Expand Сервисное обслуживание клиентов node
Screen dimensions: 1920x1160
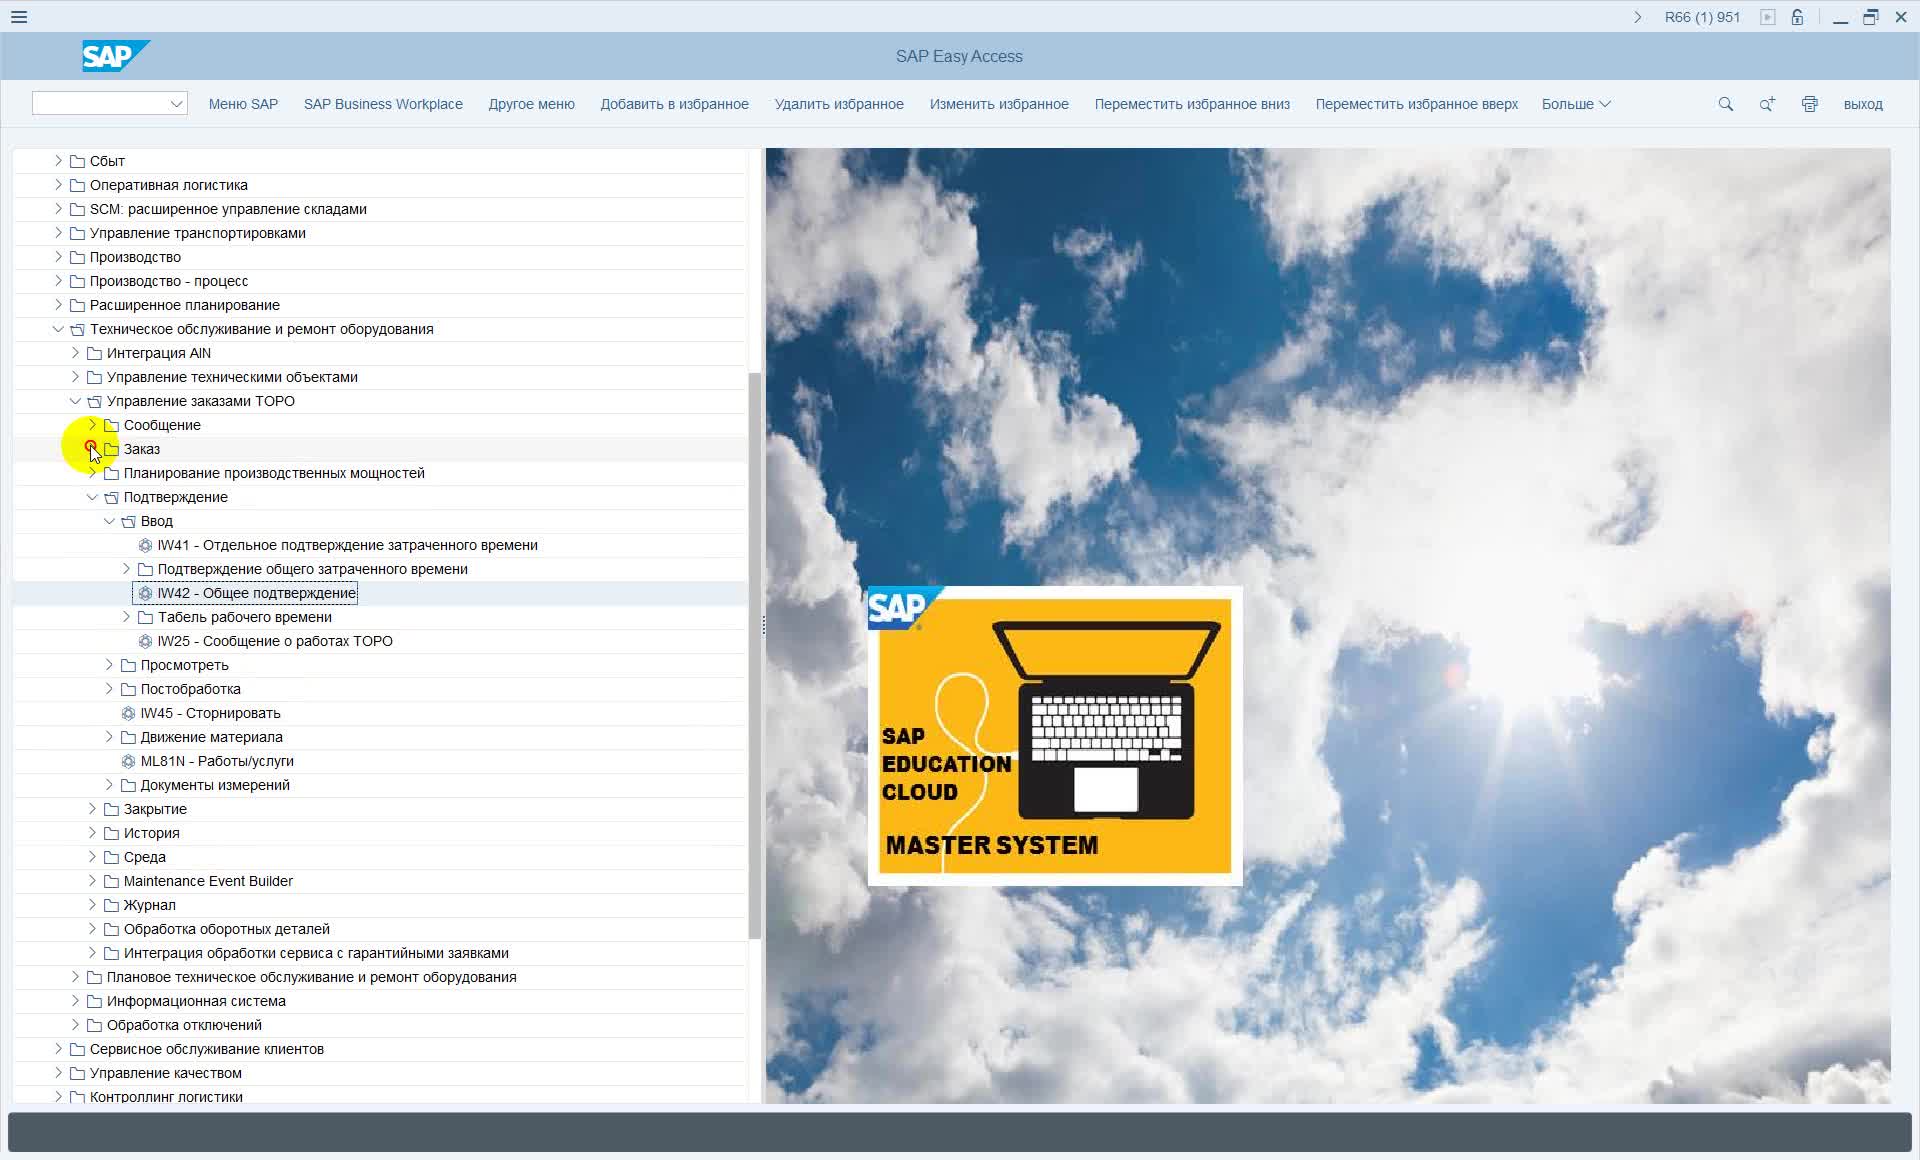tap(58, 1049)
